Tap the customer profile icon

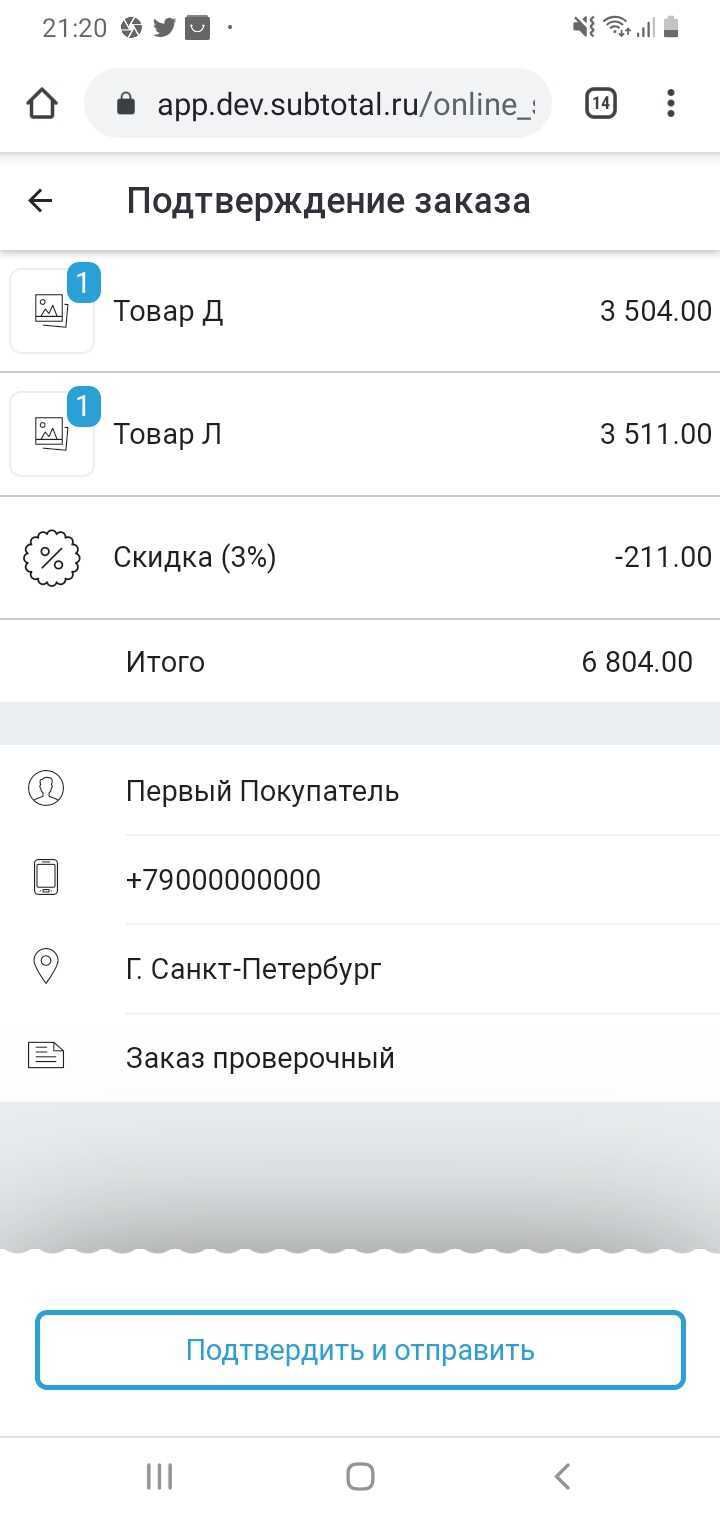click(x=46, y=789)
